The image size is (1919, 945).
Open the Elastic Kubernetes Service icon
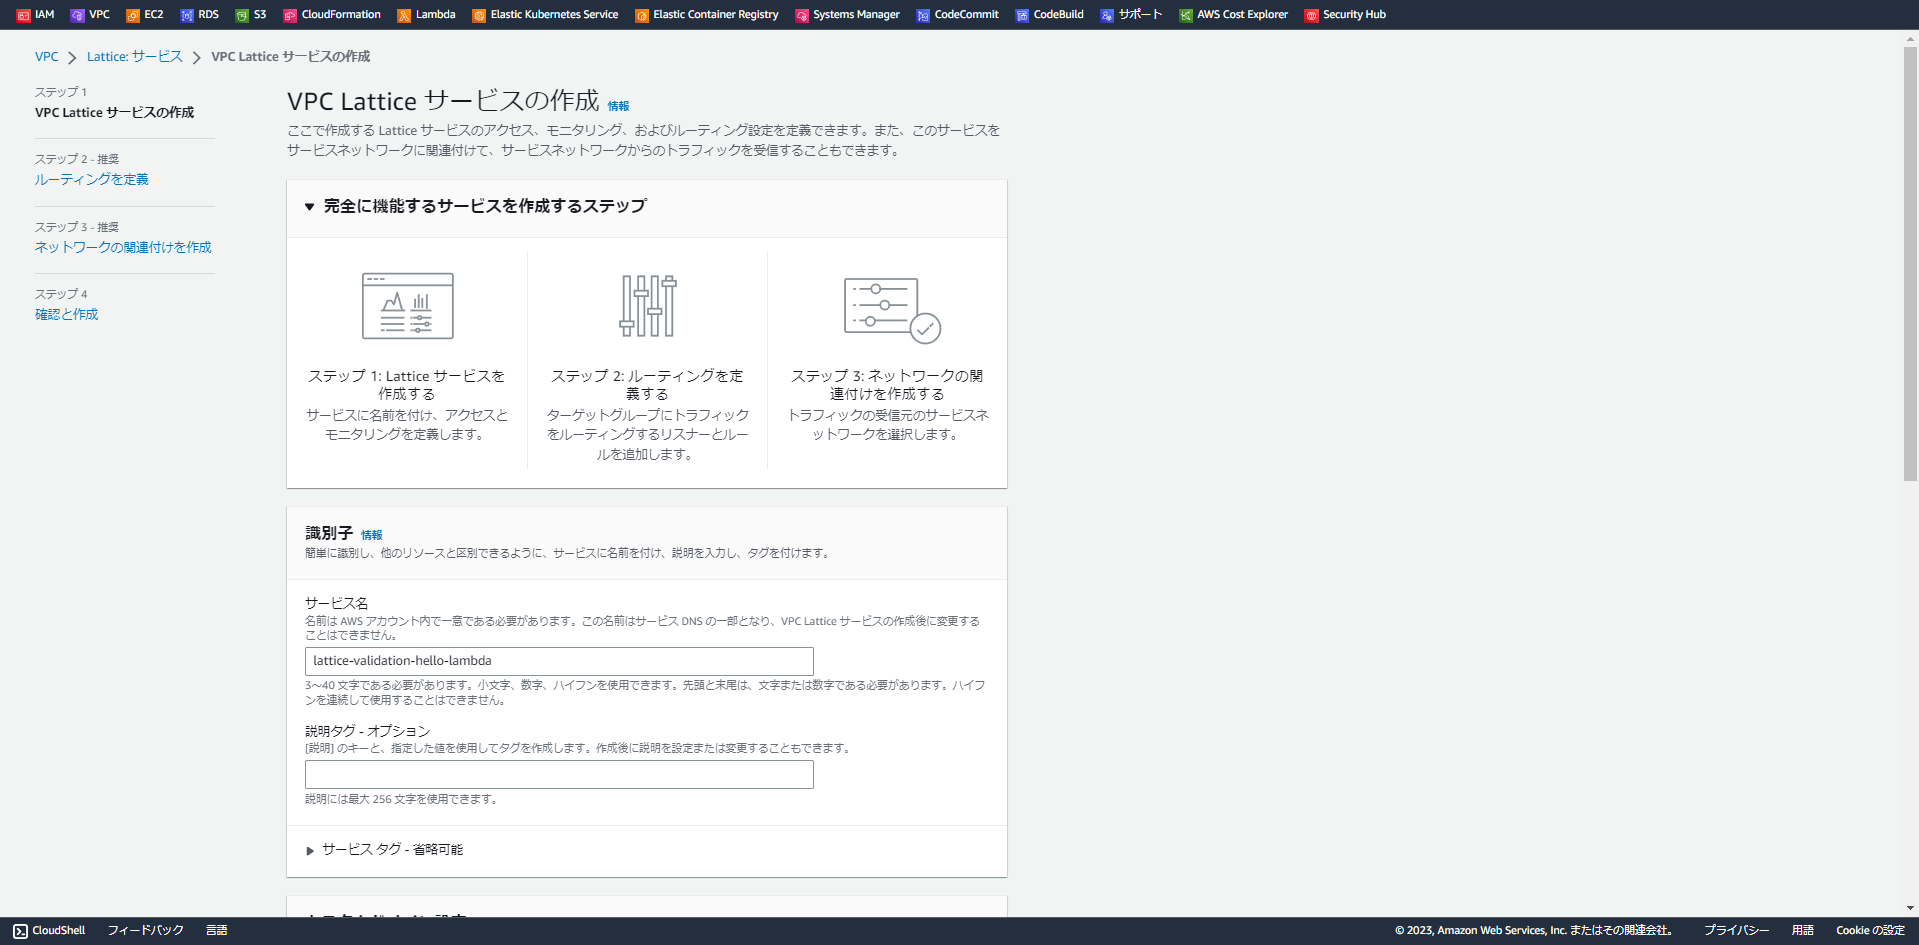coord(479,15)
